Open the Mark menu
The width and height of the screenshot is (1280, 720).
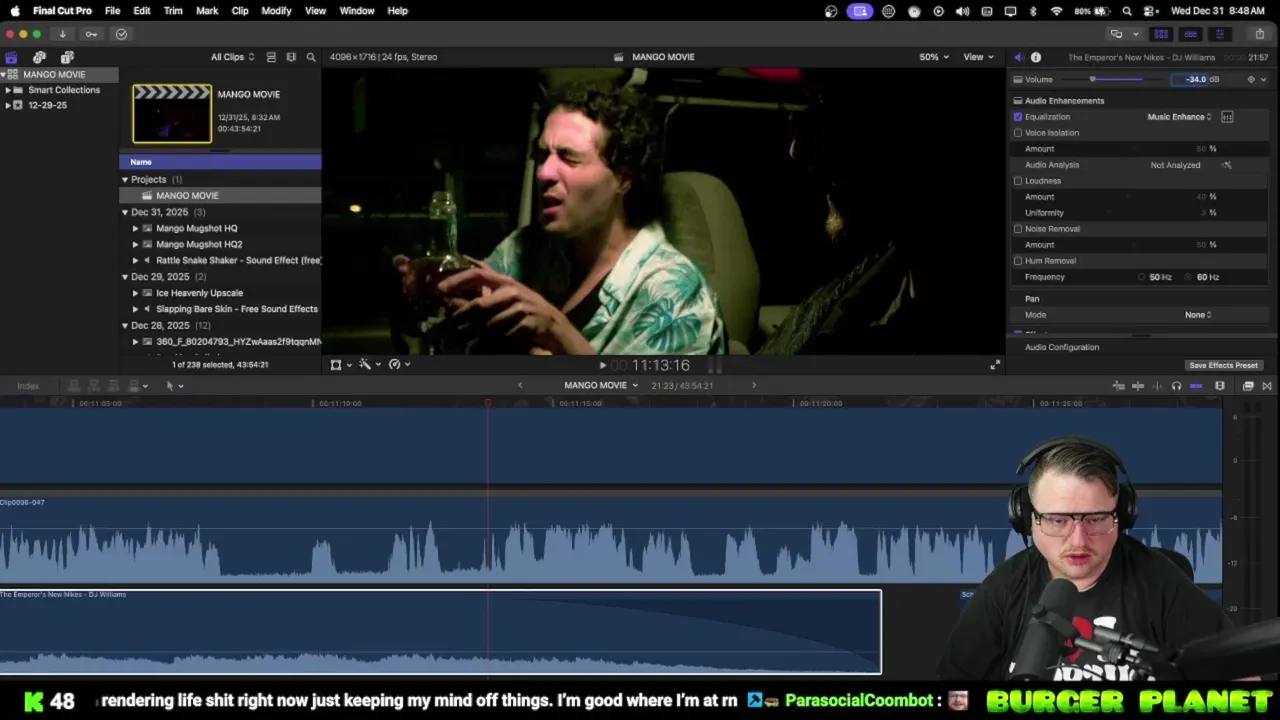pyautogui.click(x=207, y=11)
